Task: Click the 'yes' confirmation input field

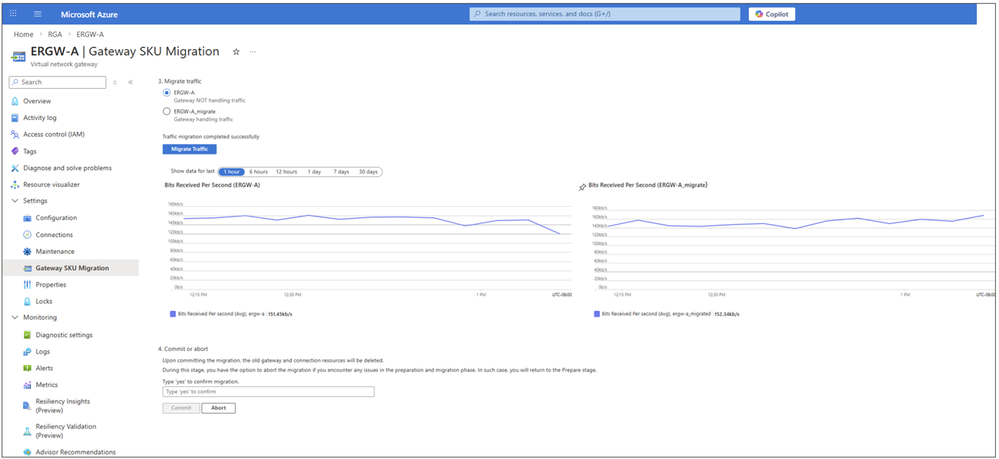Action: pos(268,392)
